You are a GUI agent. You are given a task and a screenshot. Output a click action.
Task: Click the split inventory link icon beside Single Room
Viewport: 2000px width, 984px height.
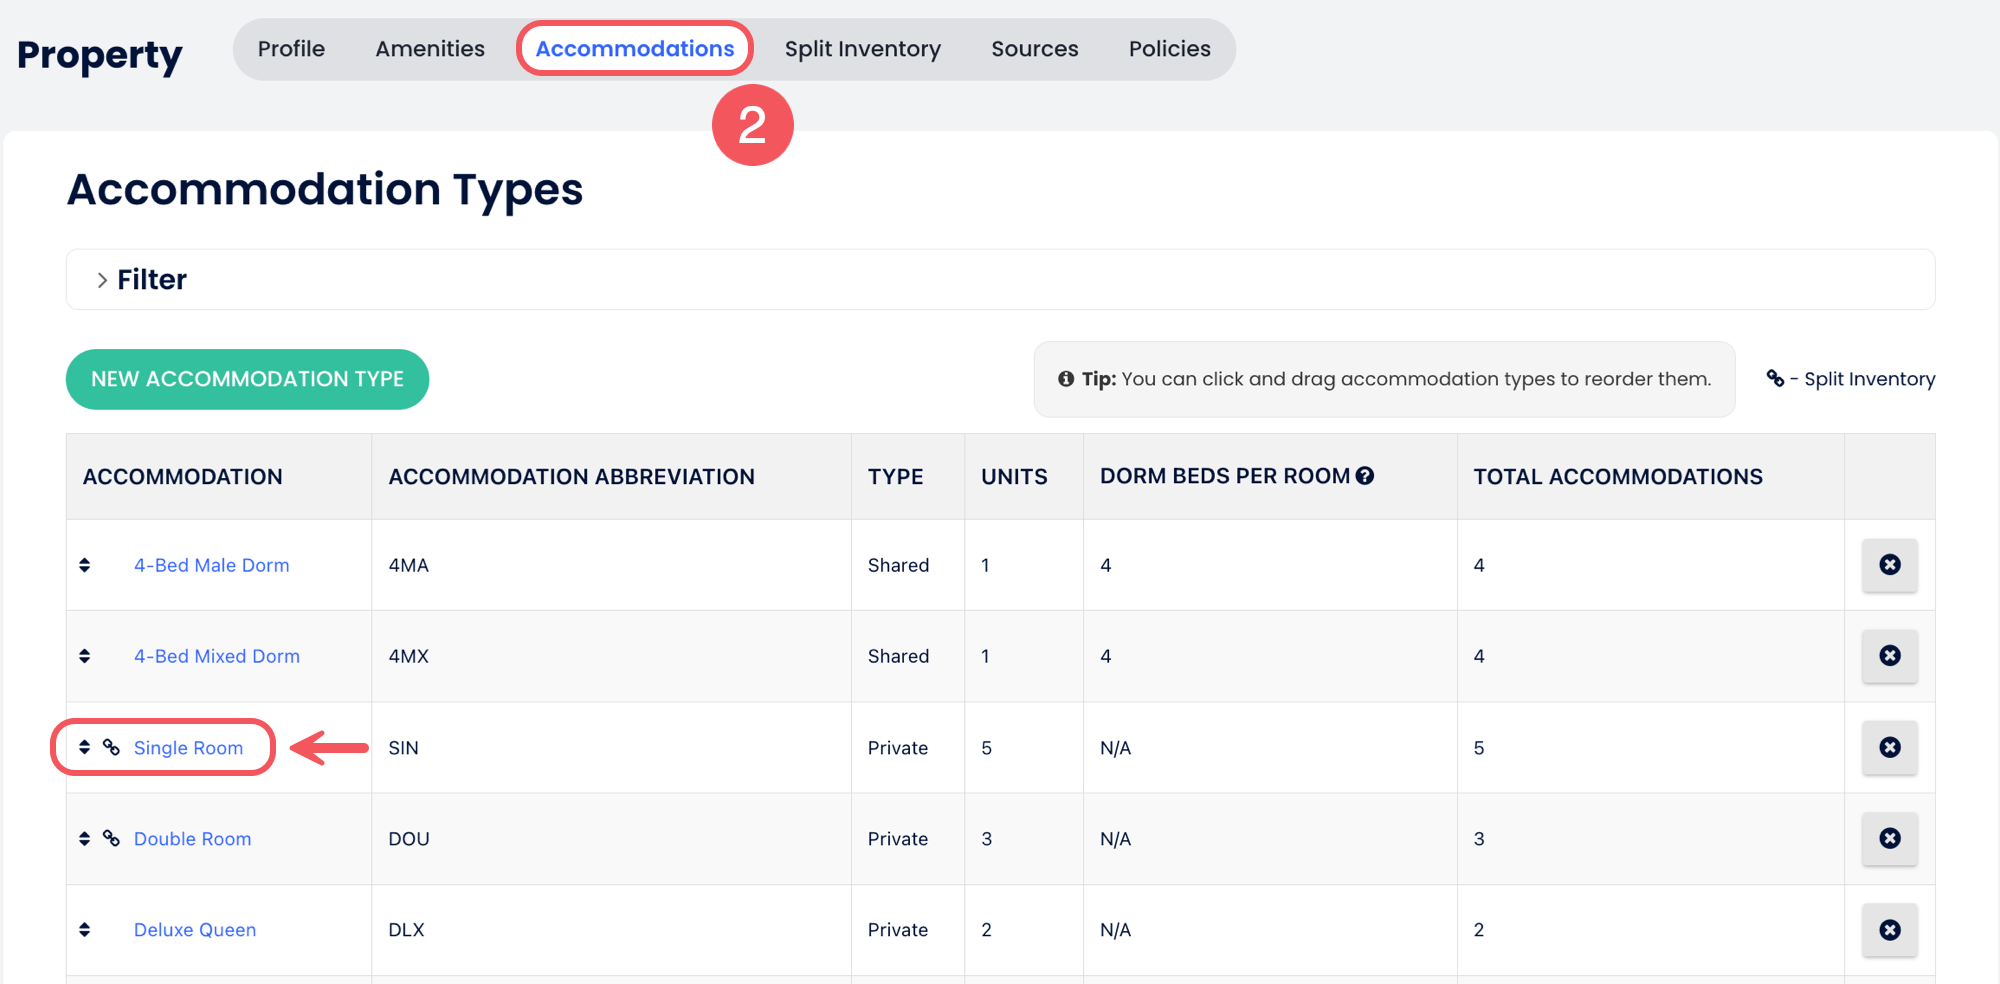point(111,747)
